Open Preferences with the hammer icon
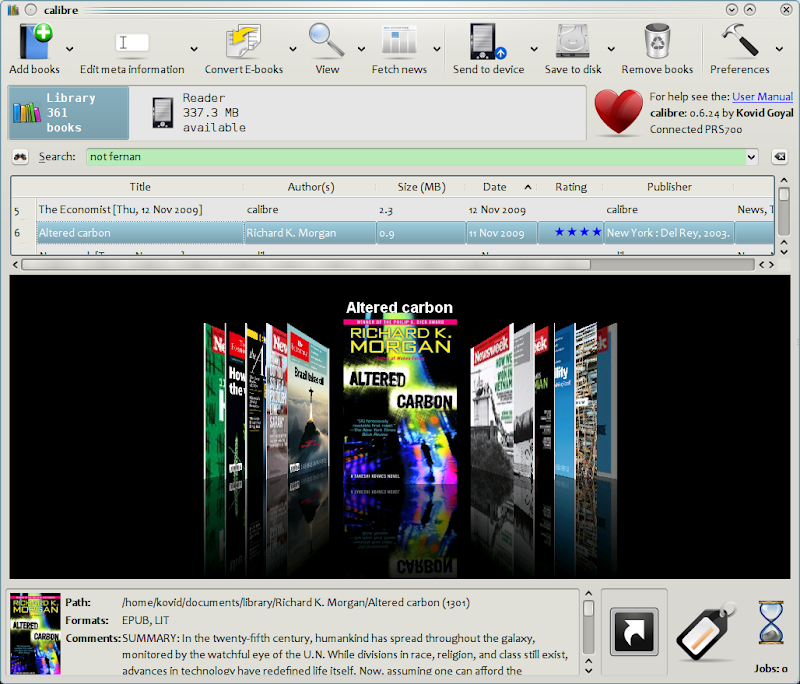The height and width of the screenshot is (684, 800). click(x=740, y=41)
